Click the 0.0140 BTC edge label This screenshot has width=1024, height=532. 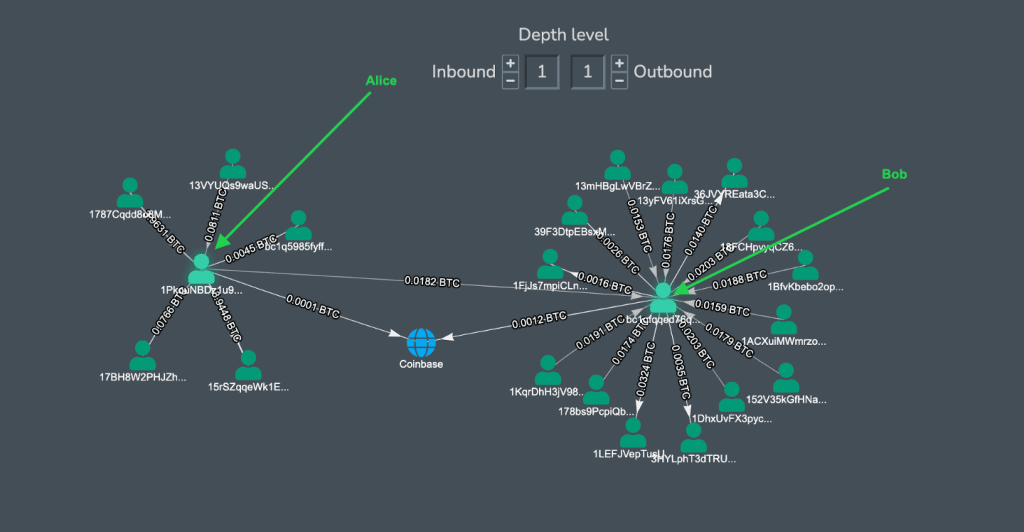point(701,230)
